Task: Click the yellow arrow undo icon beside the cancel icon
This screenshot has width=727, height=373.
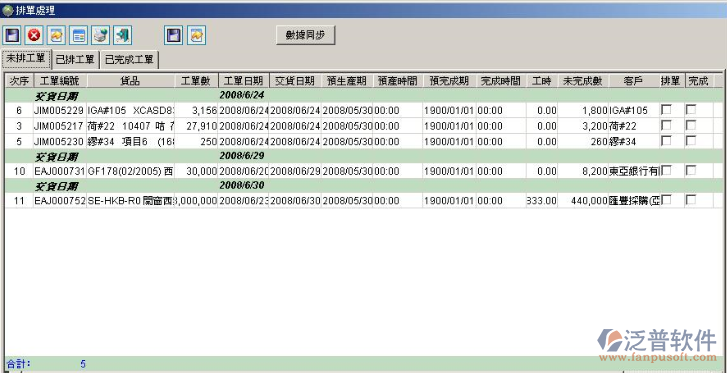Action: (x=57, y=35)
